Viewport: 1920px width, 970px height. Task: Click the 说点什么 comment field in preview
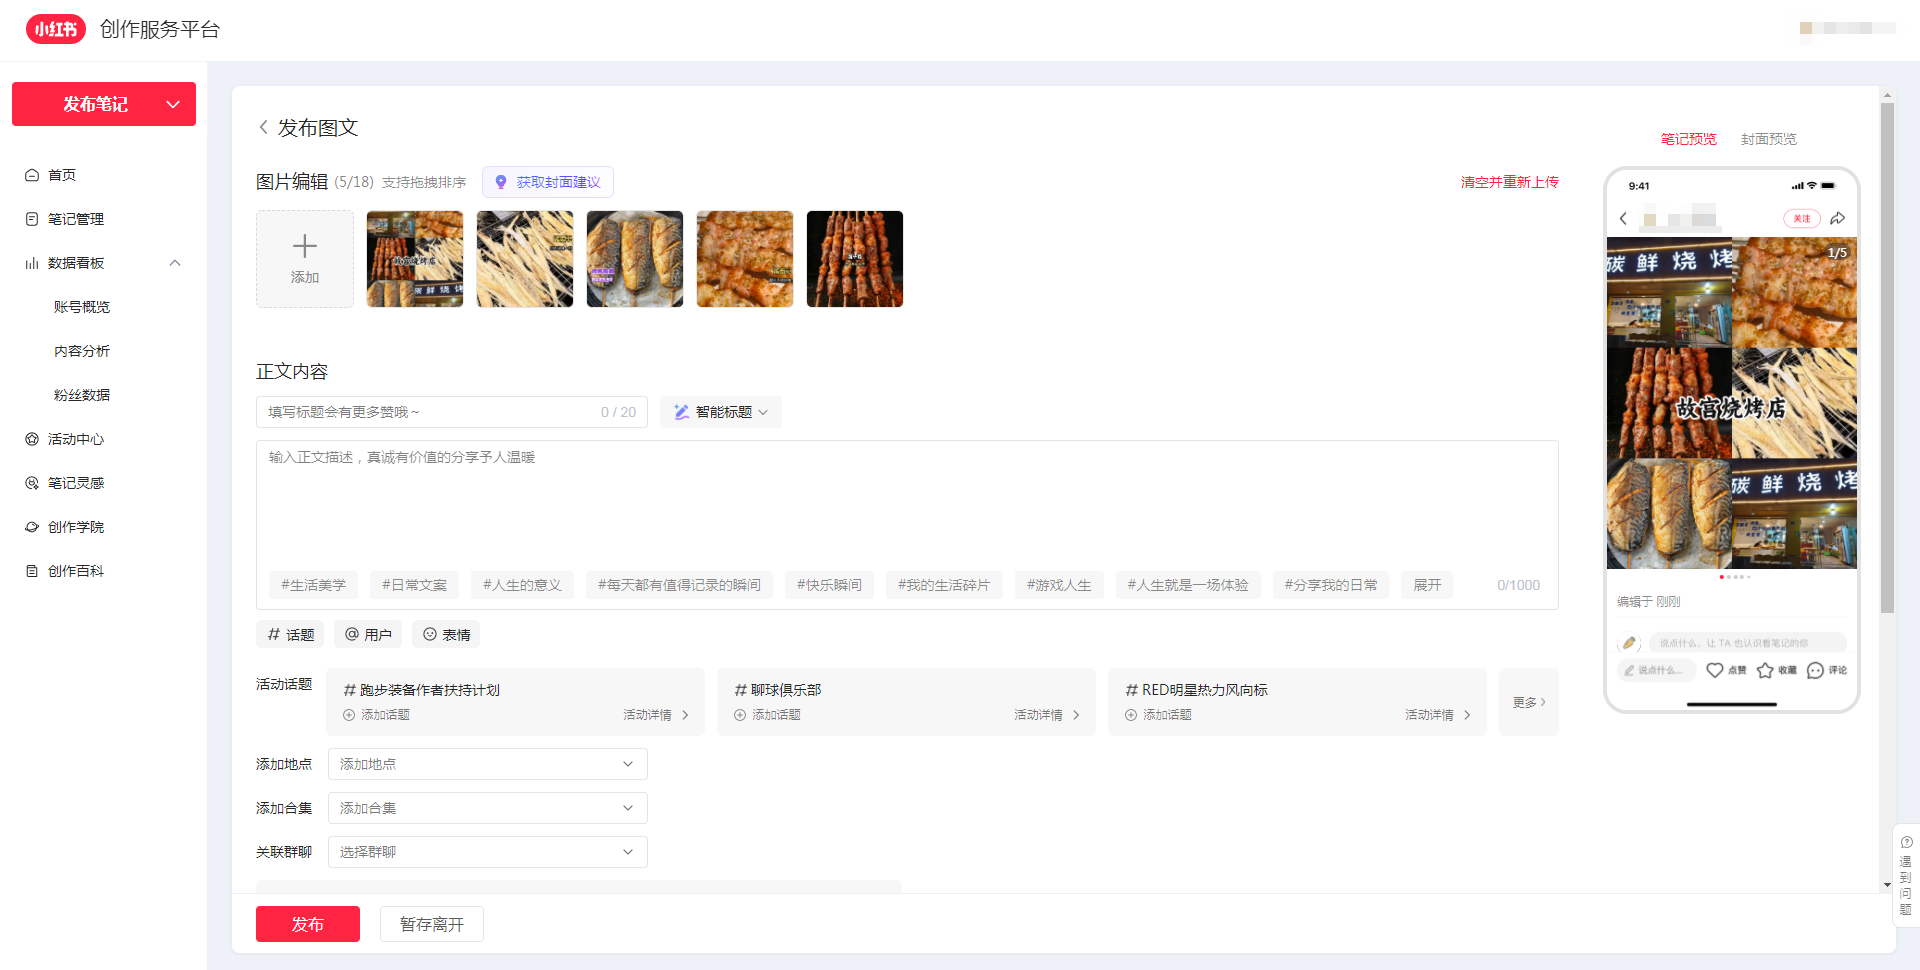[1656, 670]
